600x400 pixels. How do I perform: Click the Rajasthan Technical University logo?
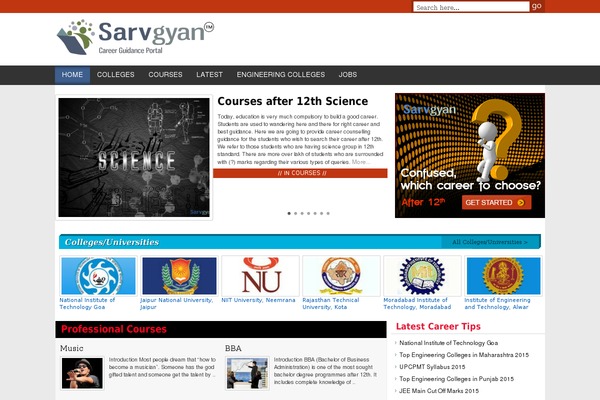[341, 276]
